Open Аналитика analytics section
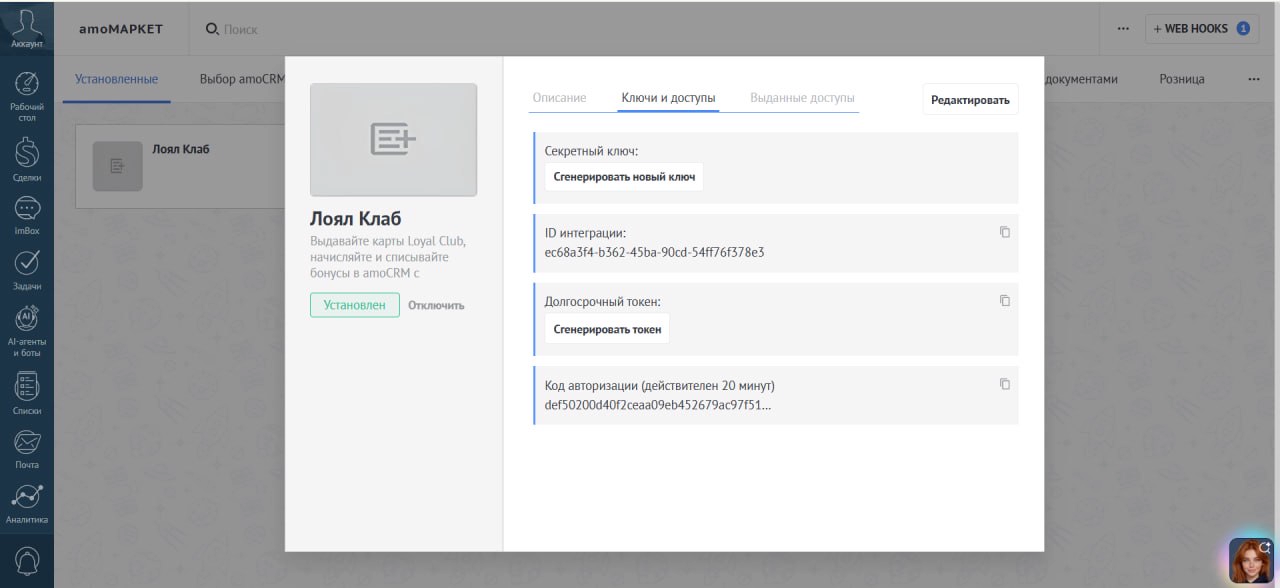The height and width of the screenshot is (588, 1280). (27, 504)
